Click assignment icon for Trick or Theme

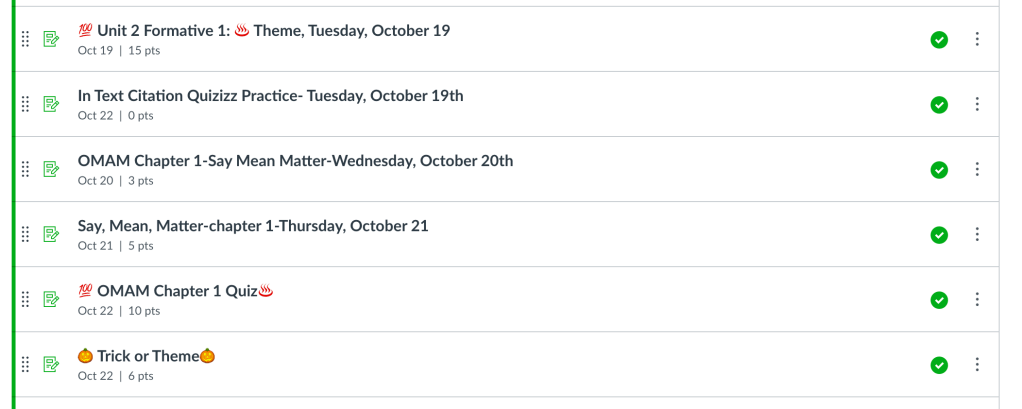pos(51,364)
